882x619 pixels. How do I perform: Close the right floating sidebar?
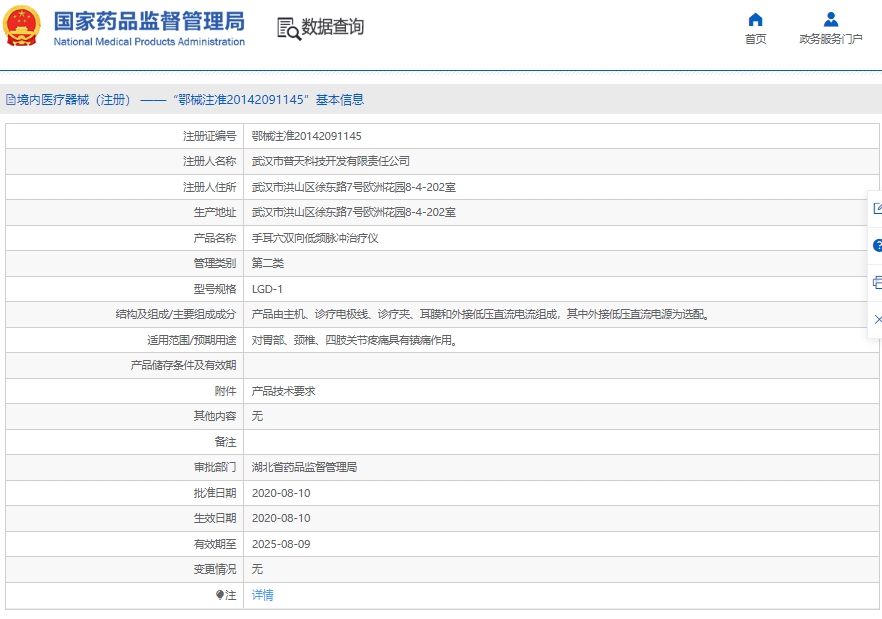[878, 320]
